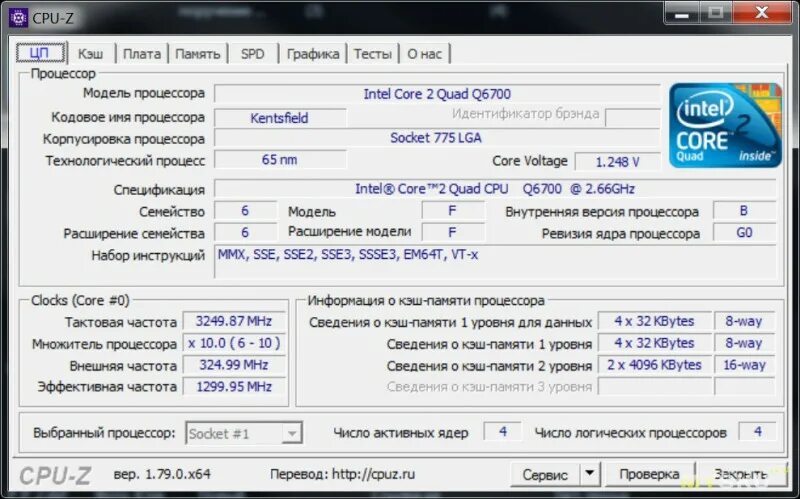The height and width of the screenshot is (499, 800).
Task: Click the Kentsfield code name value
Action: [280, 118]
